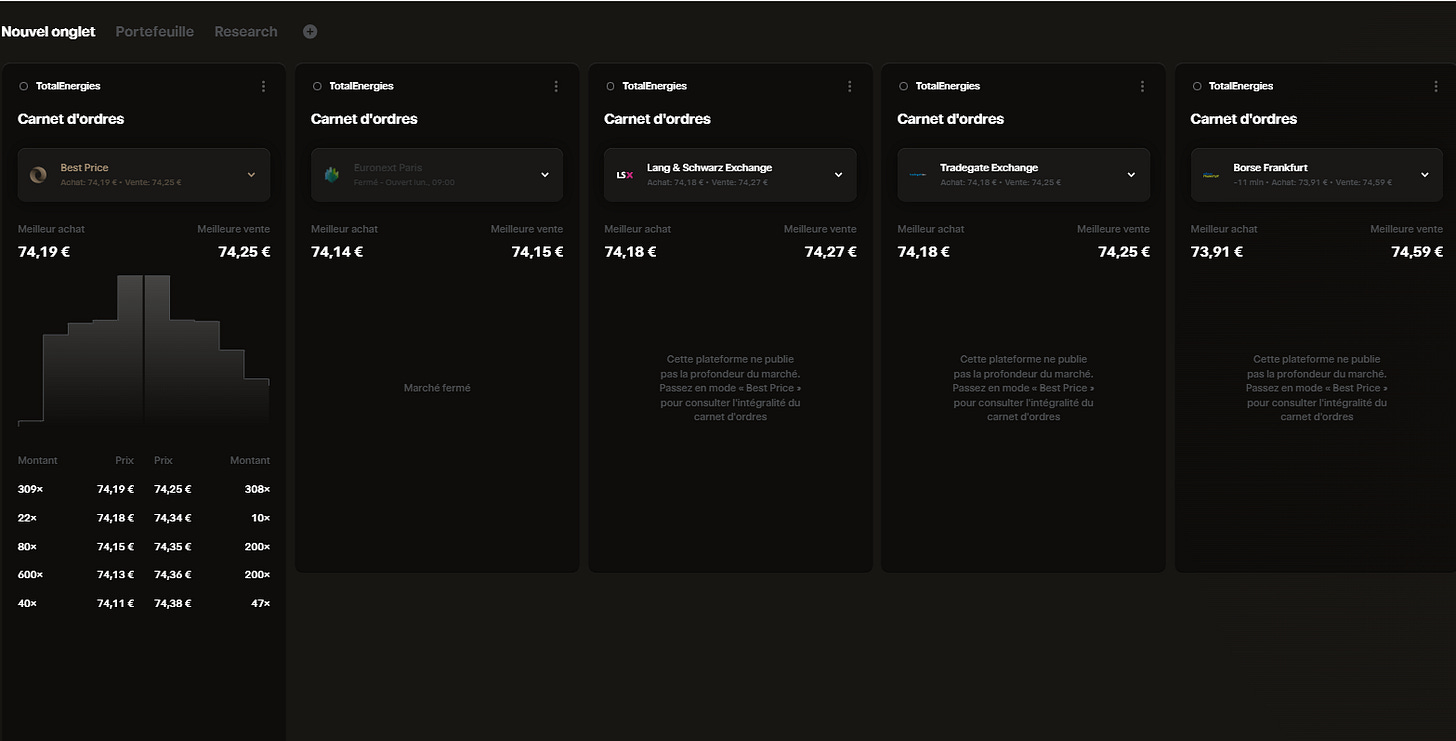Select the ask price 74,35 €
The height and width of the screenshot is (741, 1456).
click(172, 547)
